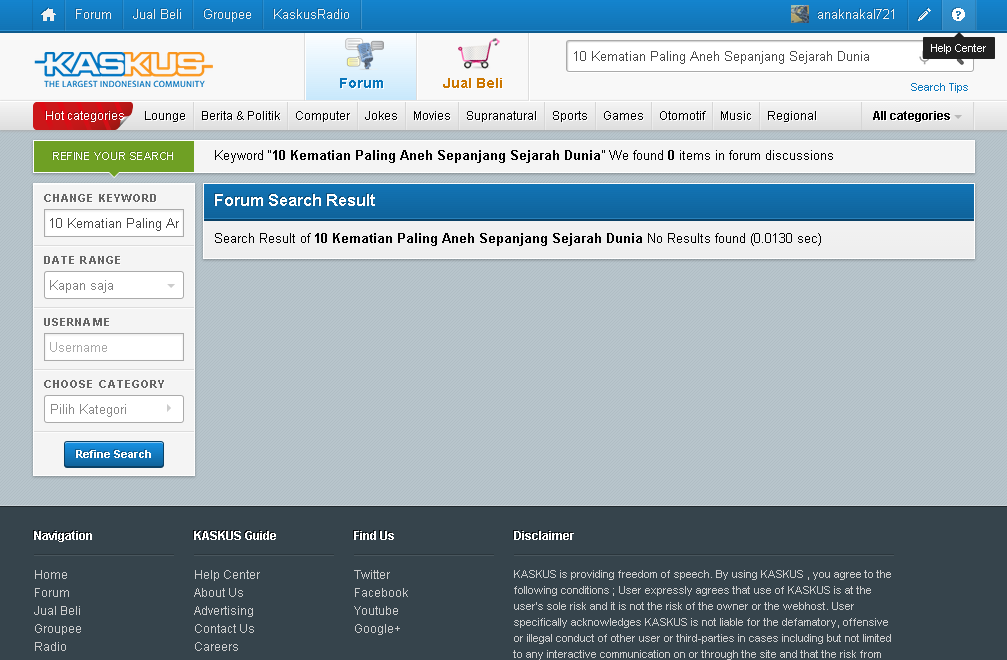1007x660 pixels.
Task: Open the Computer category
Action: pos(322,116)
